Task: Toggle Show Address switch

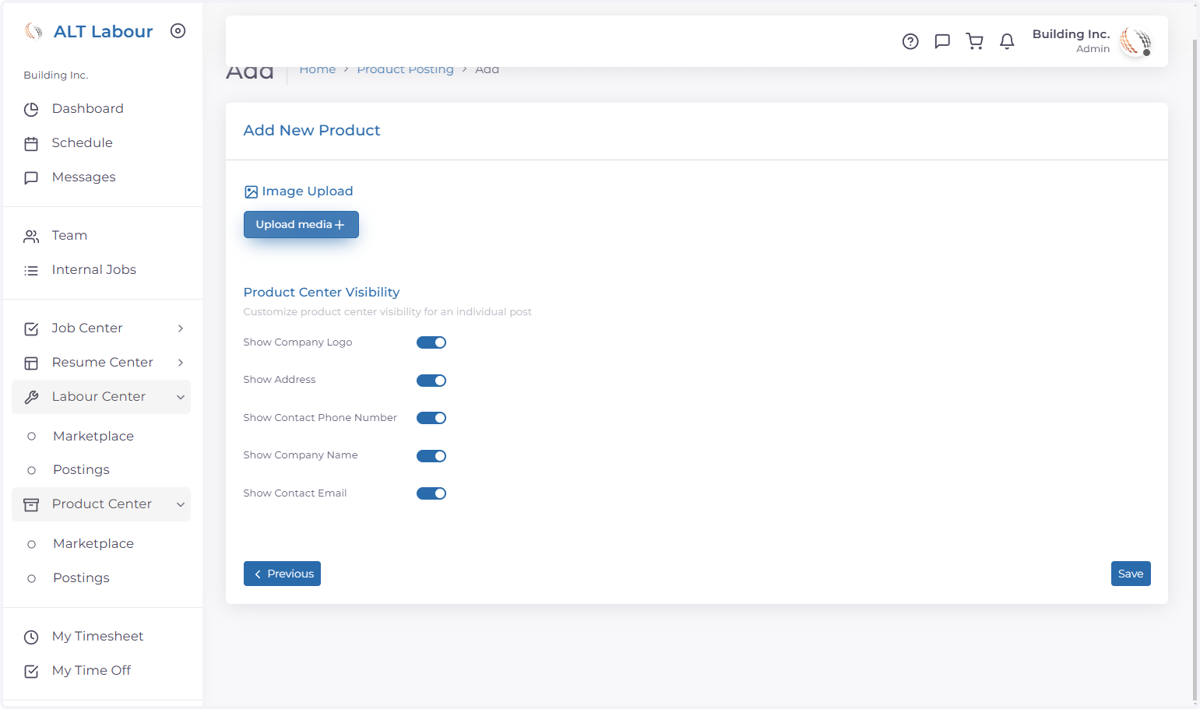Action: tap(431, 380)
